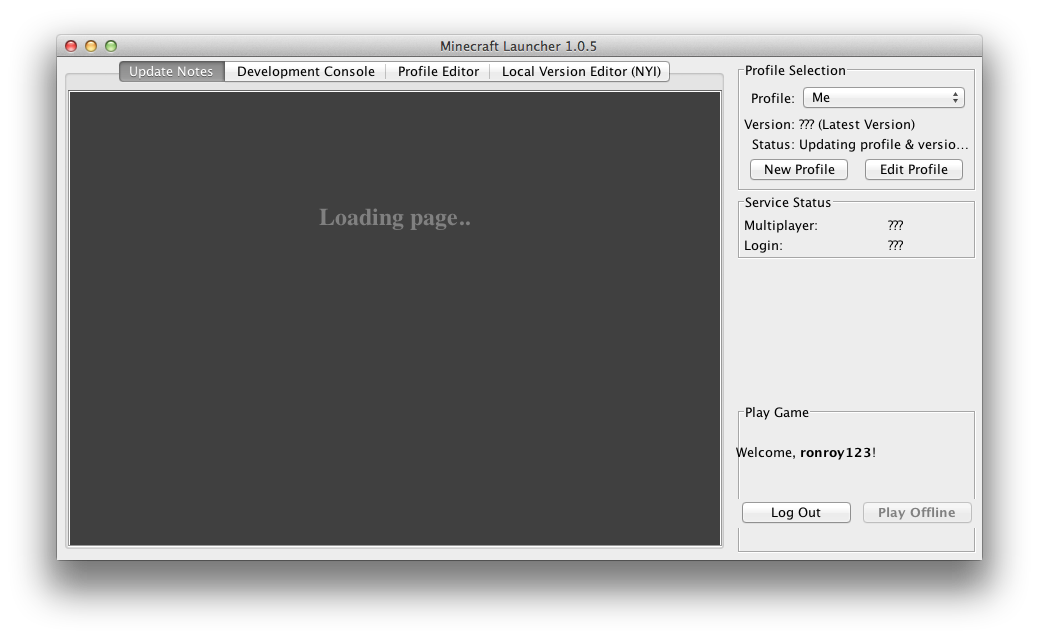Click the 'Multiplayer:' status label

tap(781, 225)
